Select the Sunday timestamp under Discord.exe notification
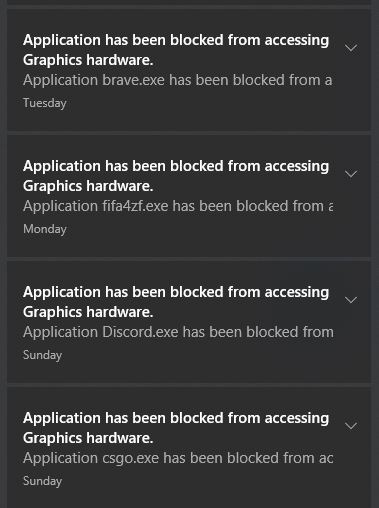This screenshot has width=379, height=508. (42, 355)
